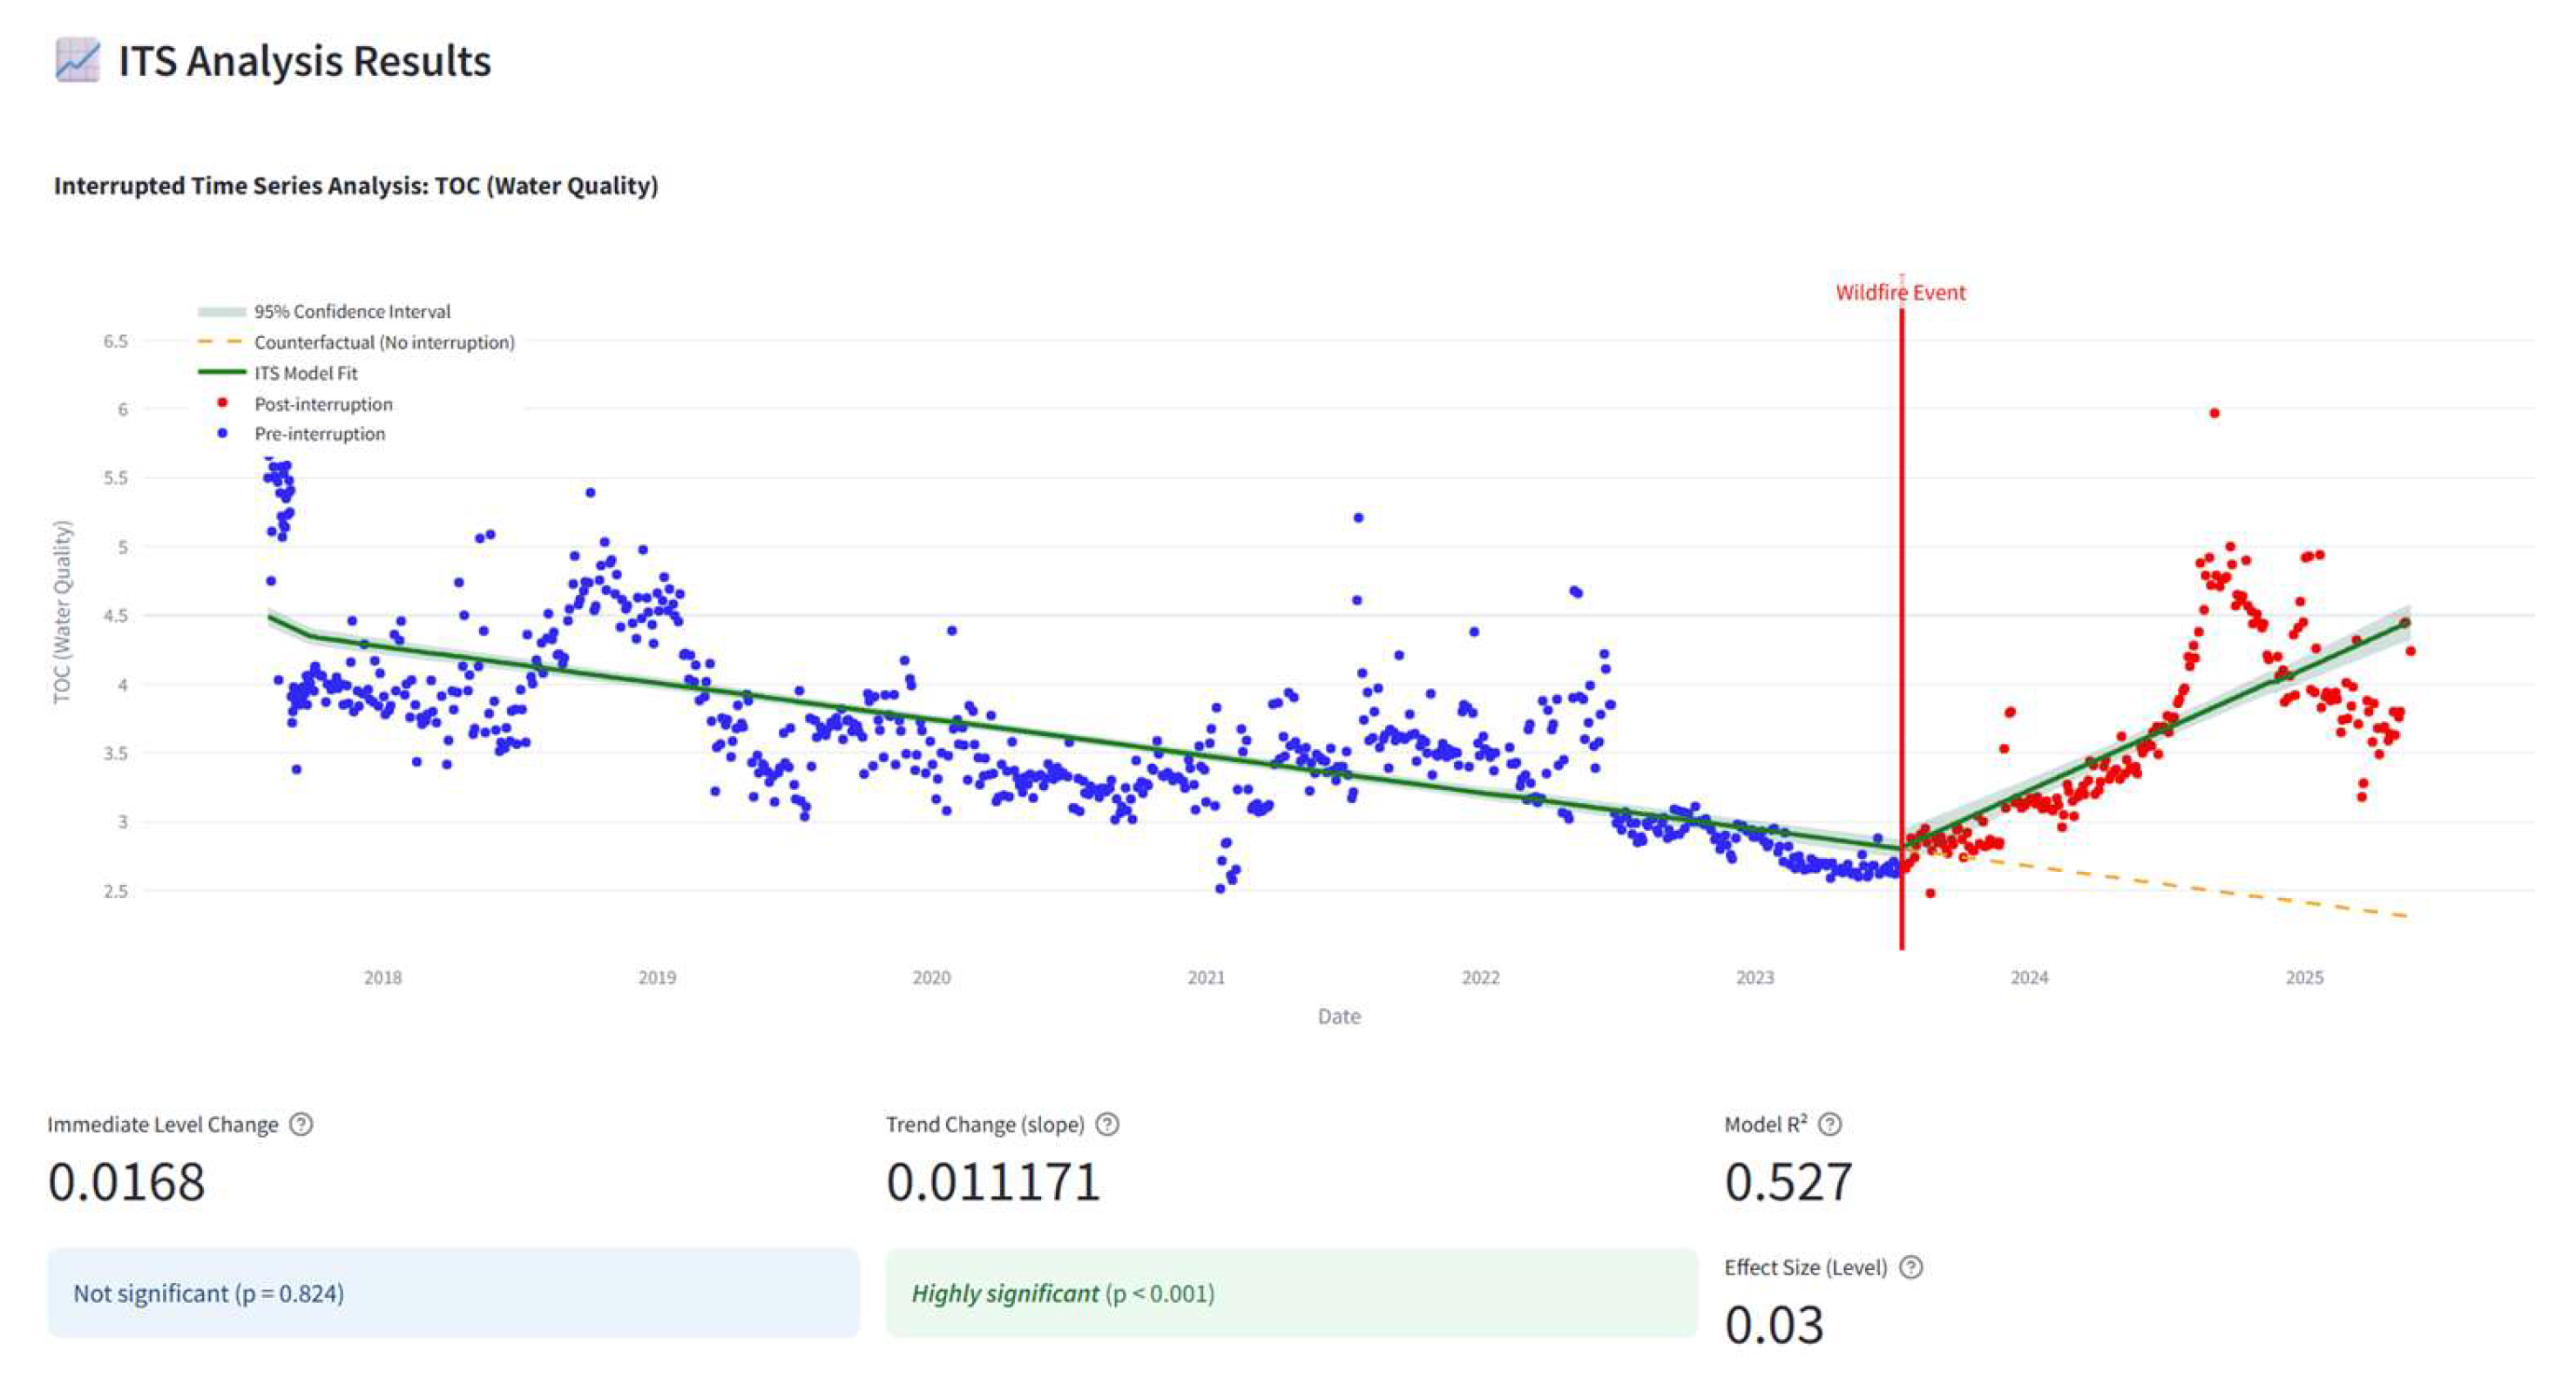Click help icon beside Immediate Level Change
2576x1378 pixels.
[300, 1124]
